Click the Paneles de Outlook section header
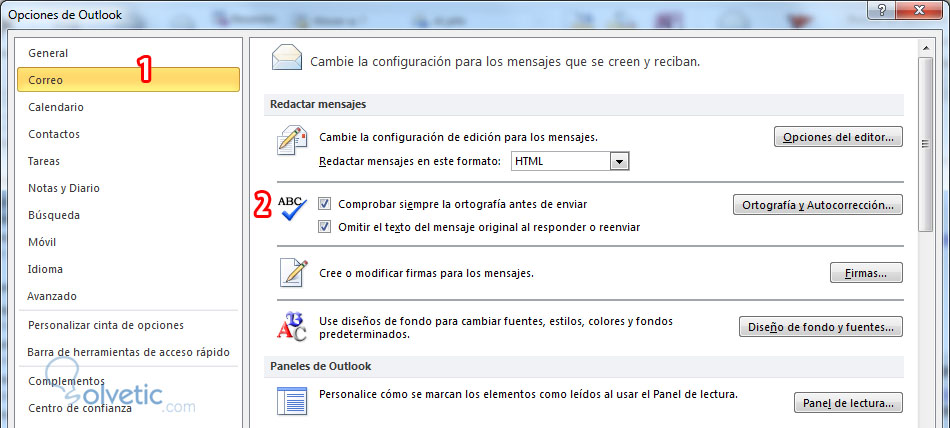 (x=584, y=366)
